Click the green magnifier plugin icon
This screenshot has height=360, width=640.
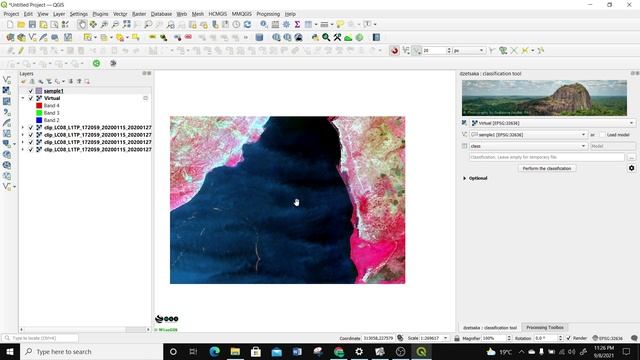click(x=326, y=38)
